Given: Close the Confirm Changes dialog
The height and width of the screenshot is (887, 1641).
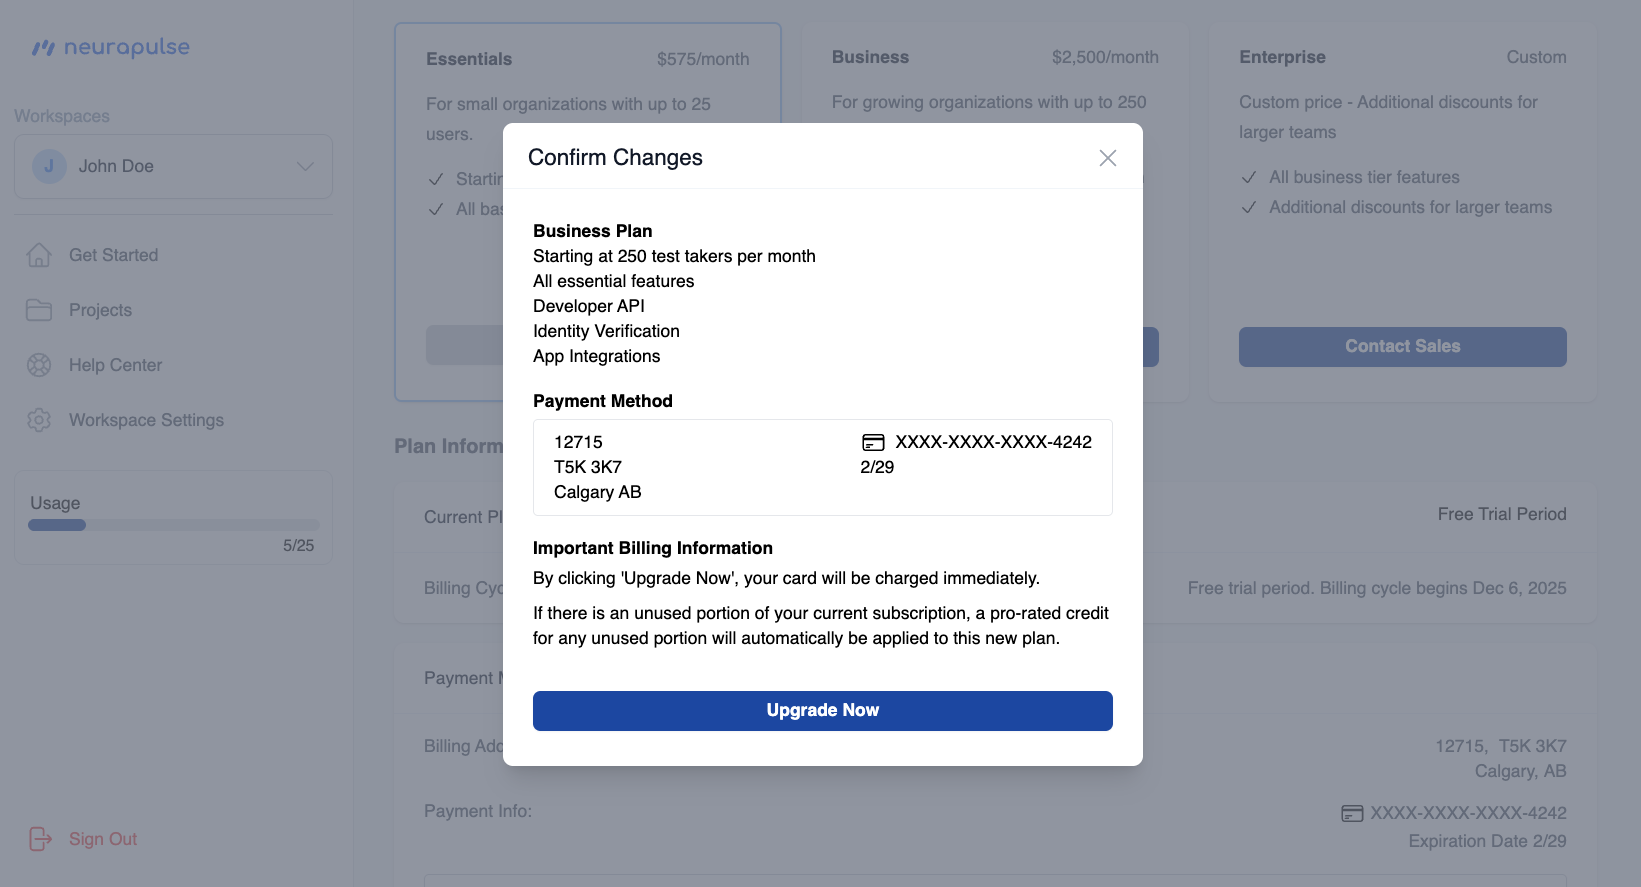Looking at the screenshot, I should (1107, 158).
